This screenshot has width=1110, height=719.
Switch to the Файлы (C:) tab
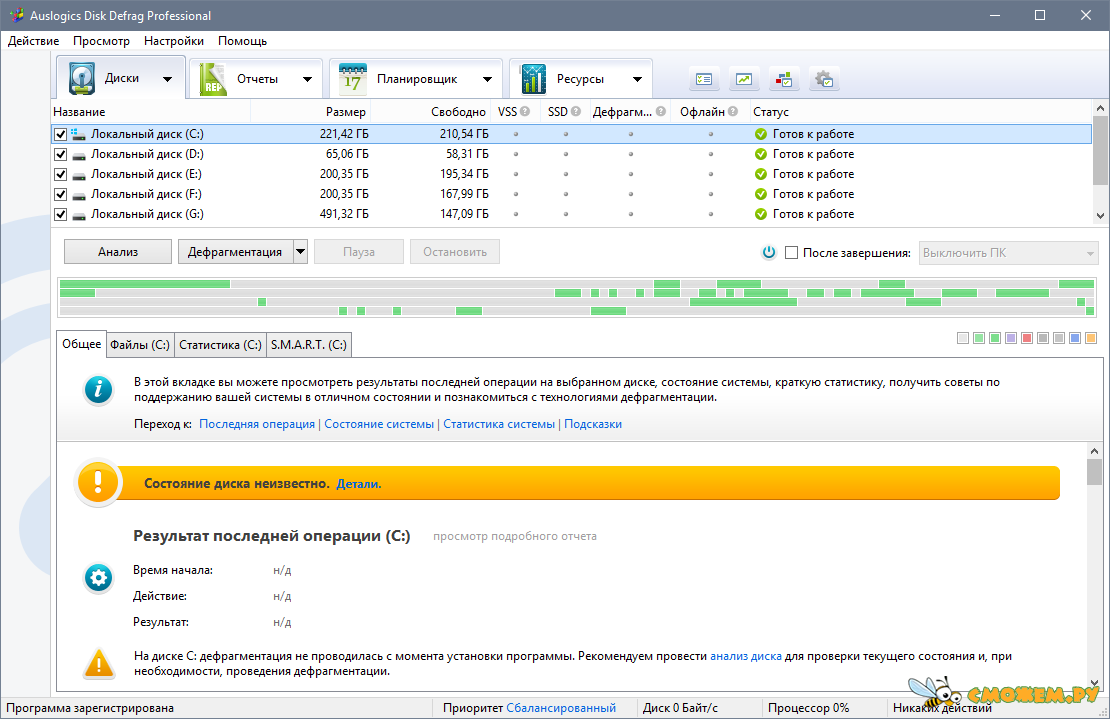coord(140,345)
